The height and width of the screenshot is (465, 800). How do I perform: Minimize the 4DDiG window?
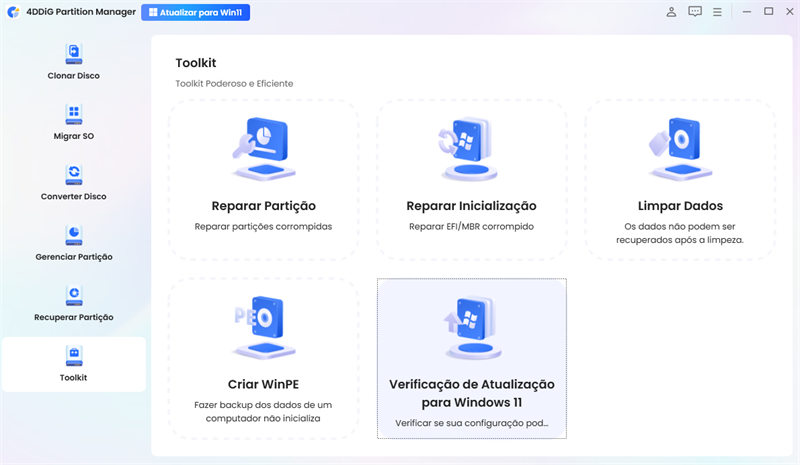(746, 12)
